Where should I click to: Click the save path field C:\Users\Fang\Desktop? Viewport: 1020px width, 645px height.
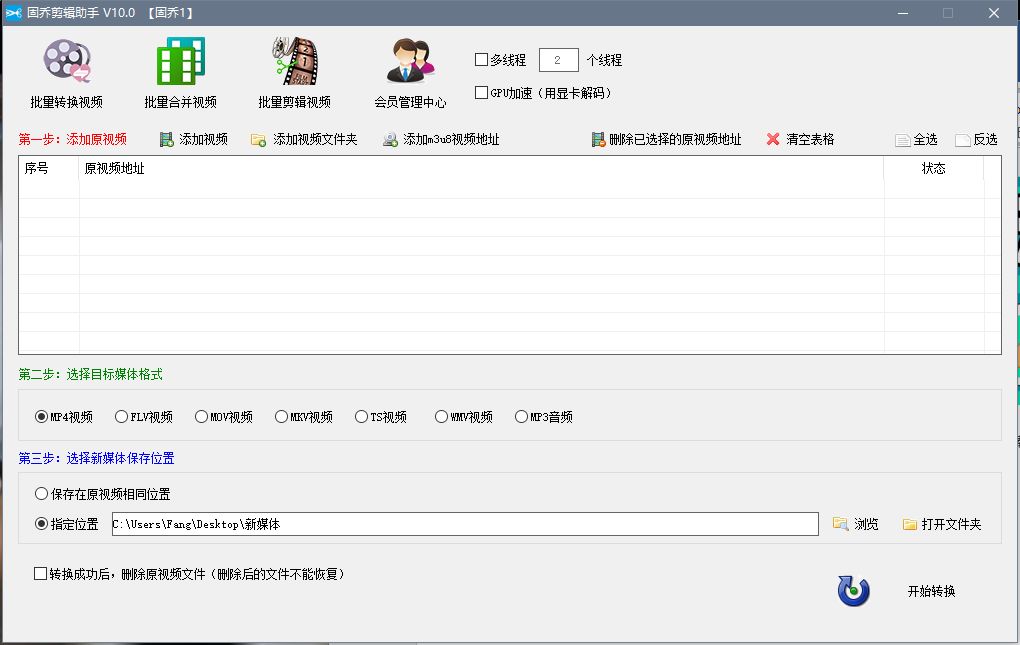(465, 524)
